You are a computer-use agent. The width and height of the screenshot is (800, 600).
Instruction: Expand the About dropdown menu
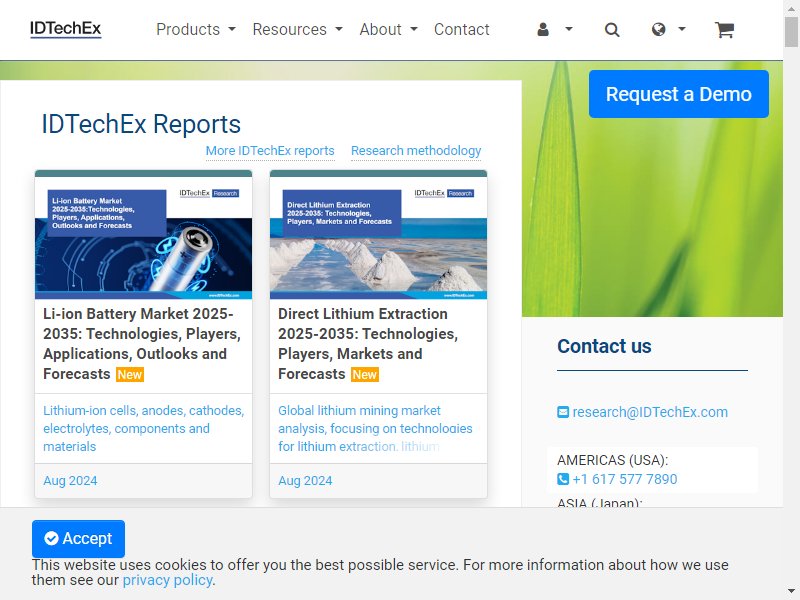click(x=389, y=30)
